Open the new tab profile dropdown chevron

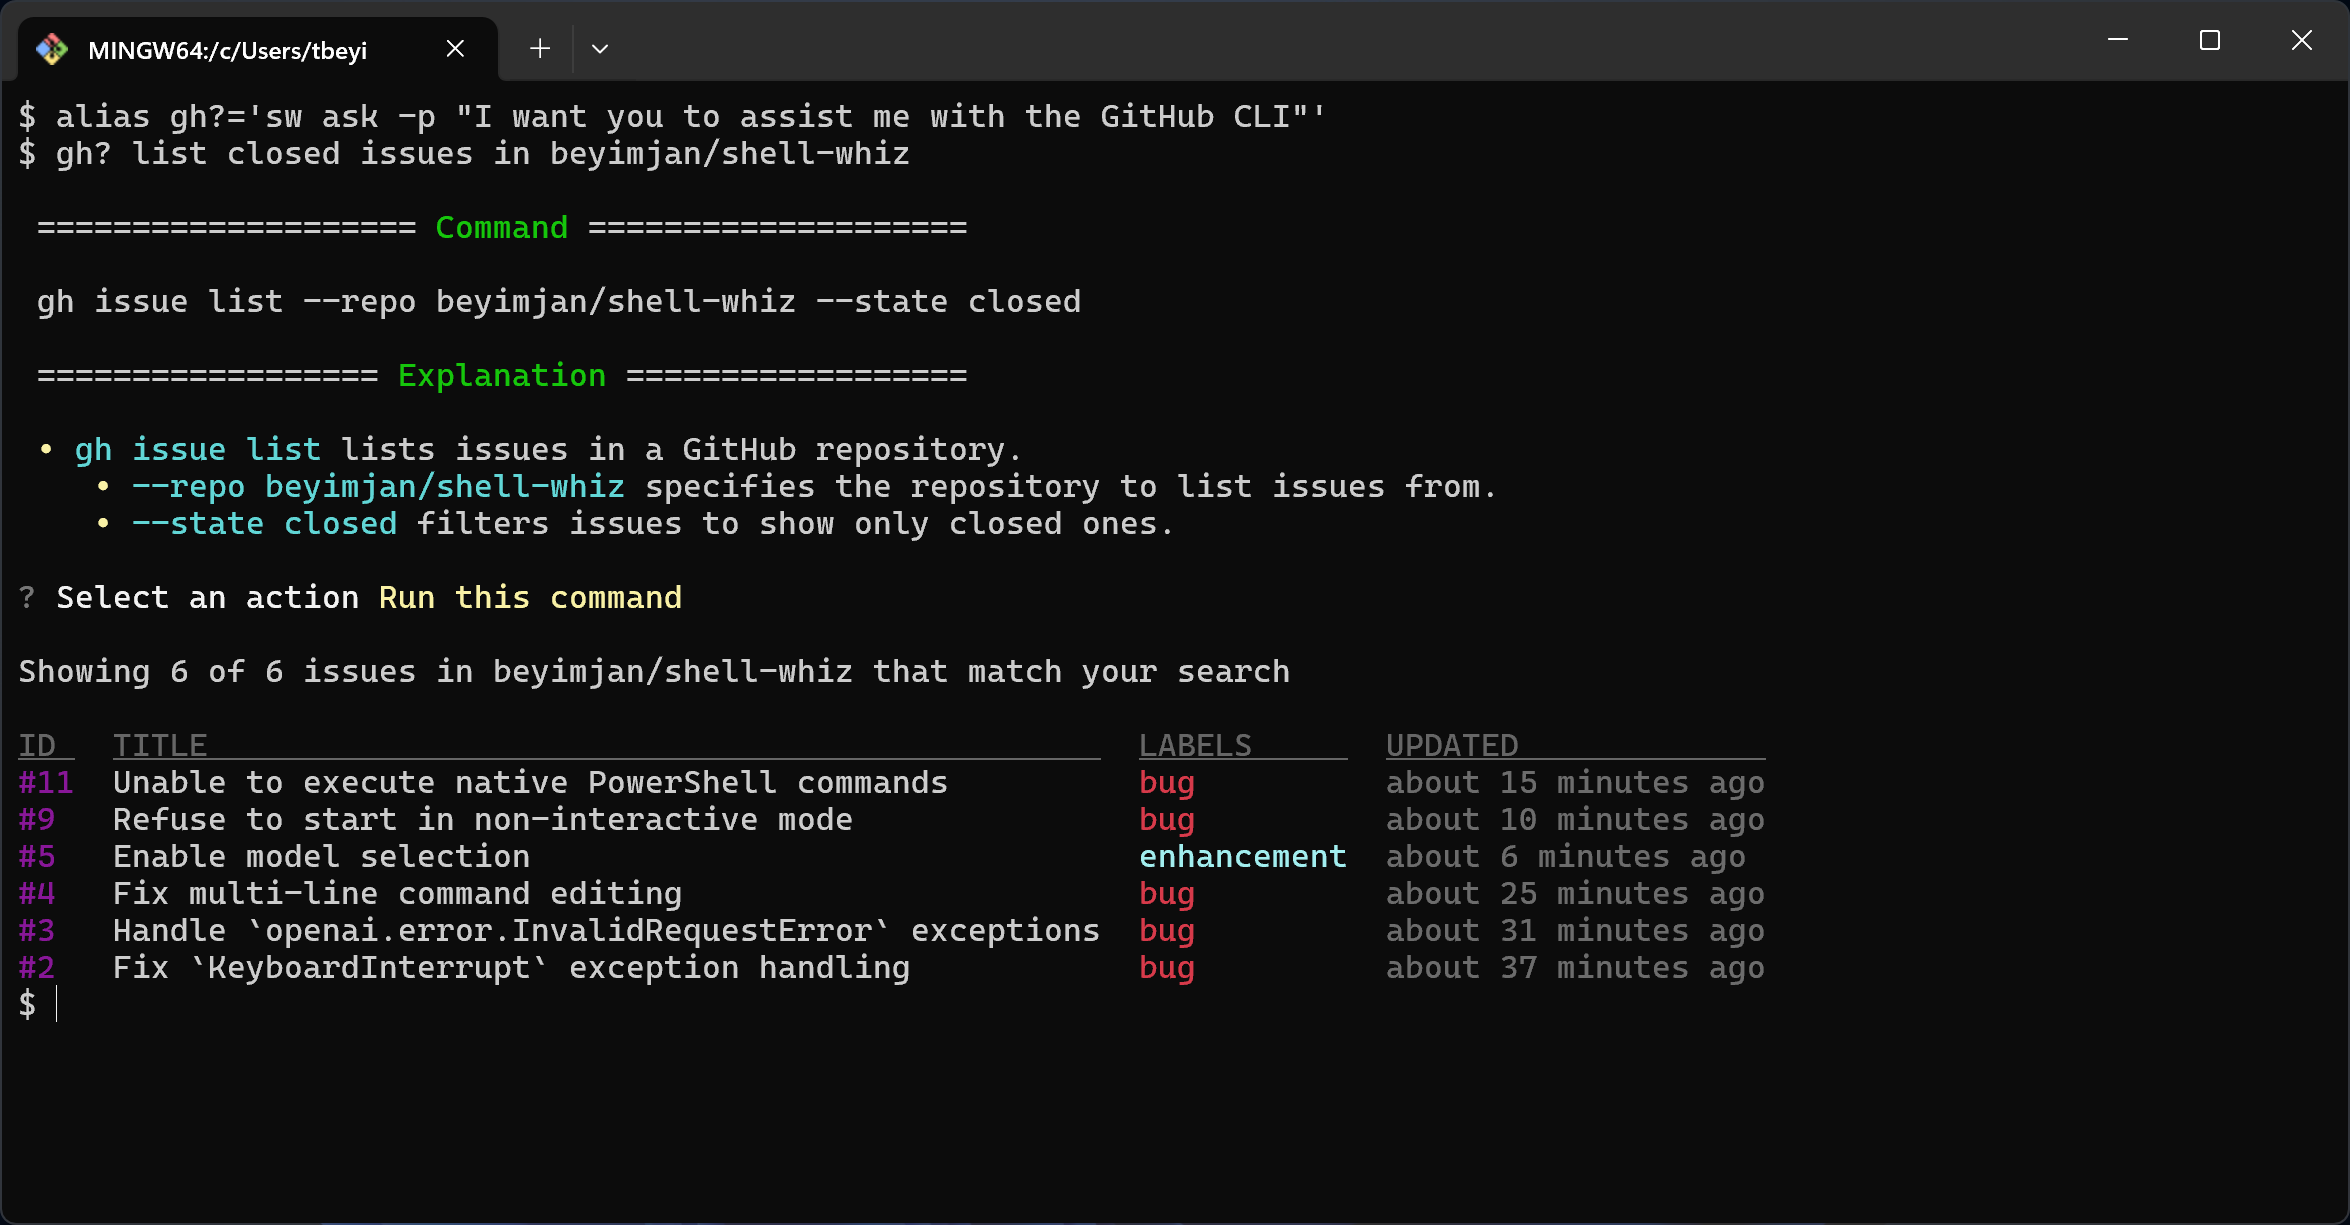coord(600,47)
